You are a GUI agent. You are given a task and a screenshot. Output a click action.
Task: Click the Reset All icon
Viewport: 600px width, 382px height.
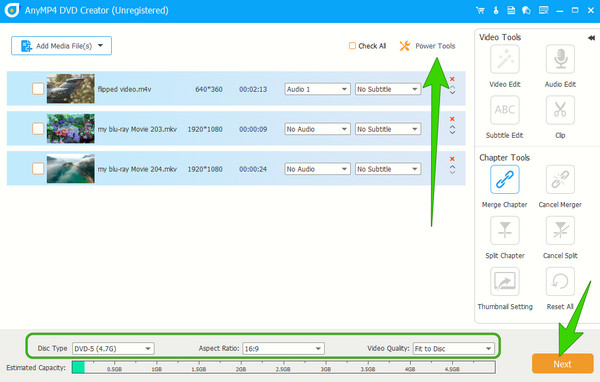[560, 282]
